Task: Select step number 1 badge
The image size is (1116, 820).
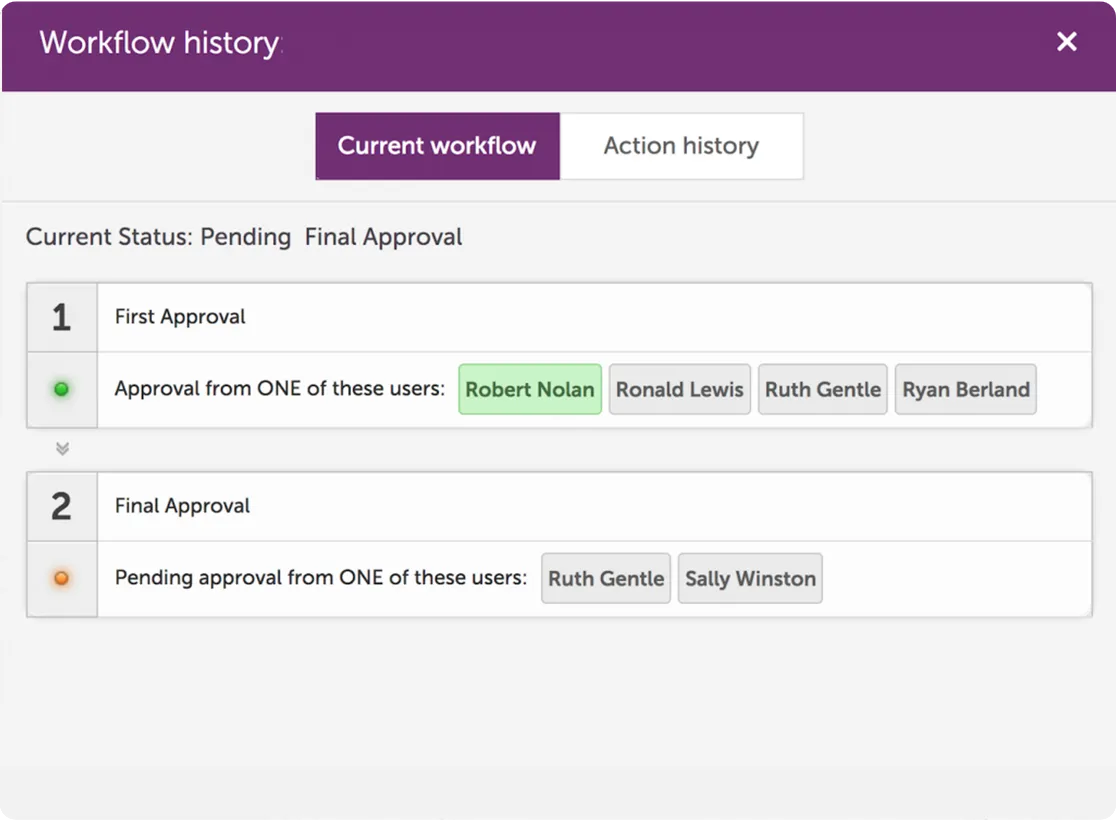Action: coord(61,318)
